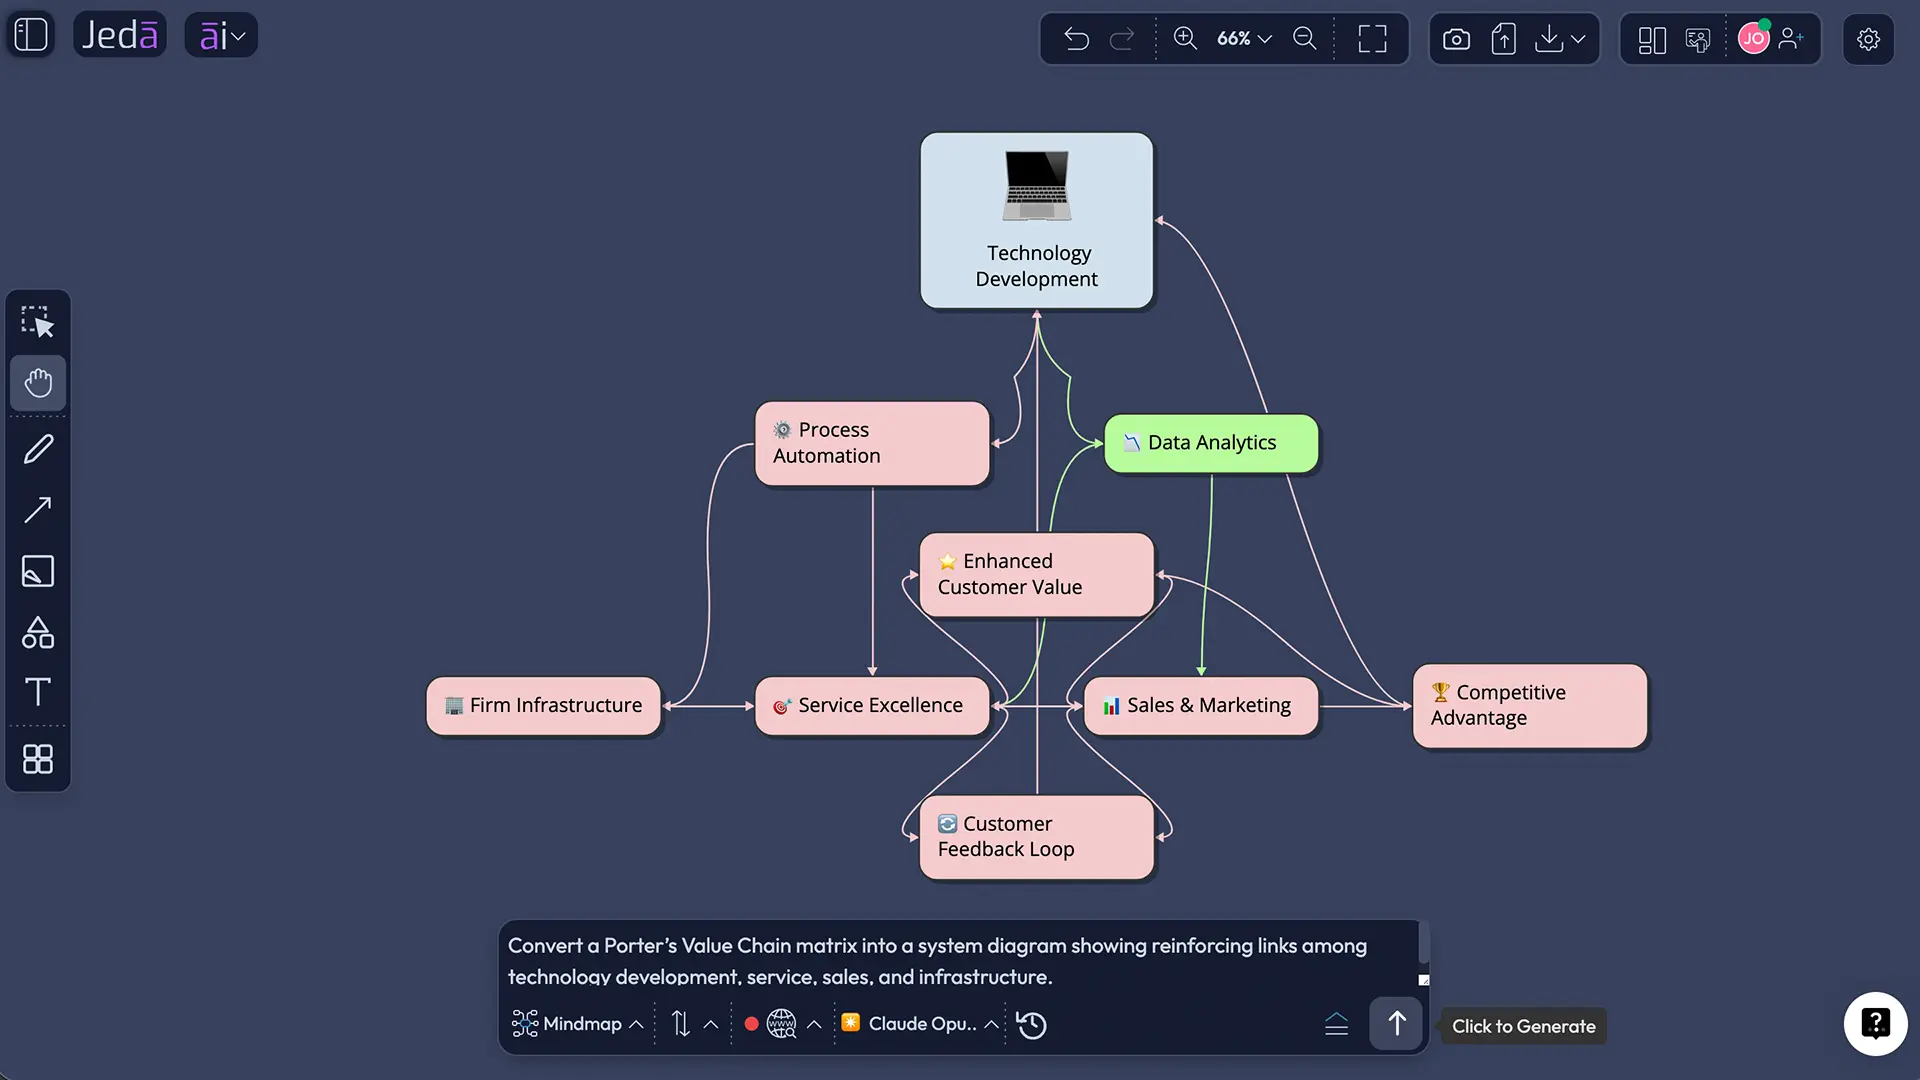
Task: Zoom in with magnifier plus icon
Action: pos(1185,38)
